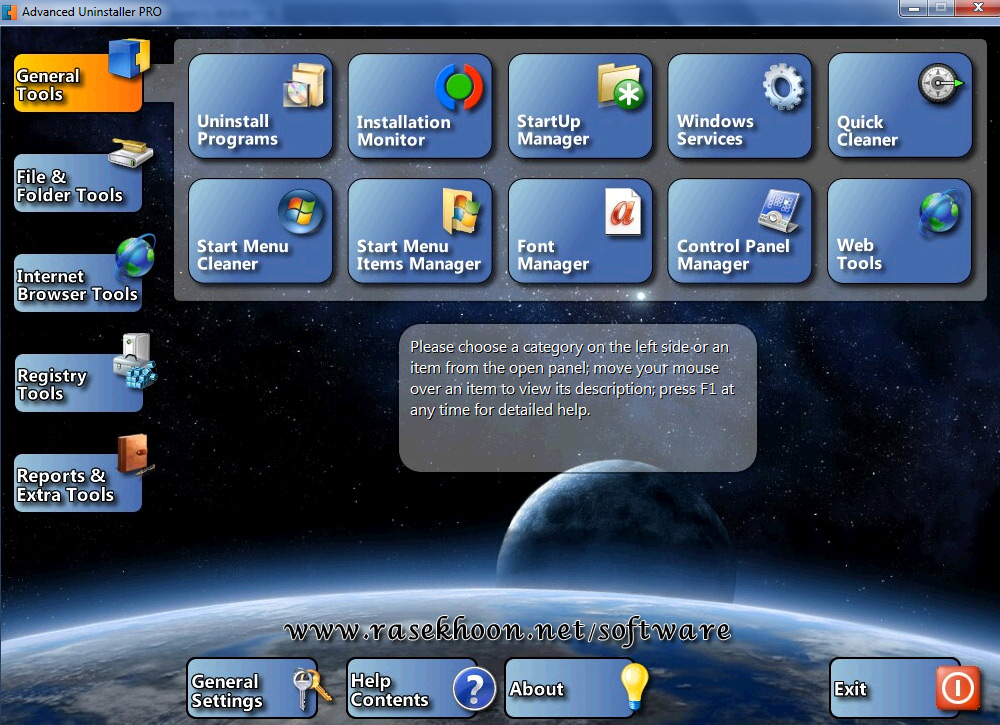The height and width of the screenshot is (725, 1000).
Task: Open the Windows Services tool
Action: click(x=740, y=106)
